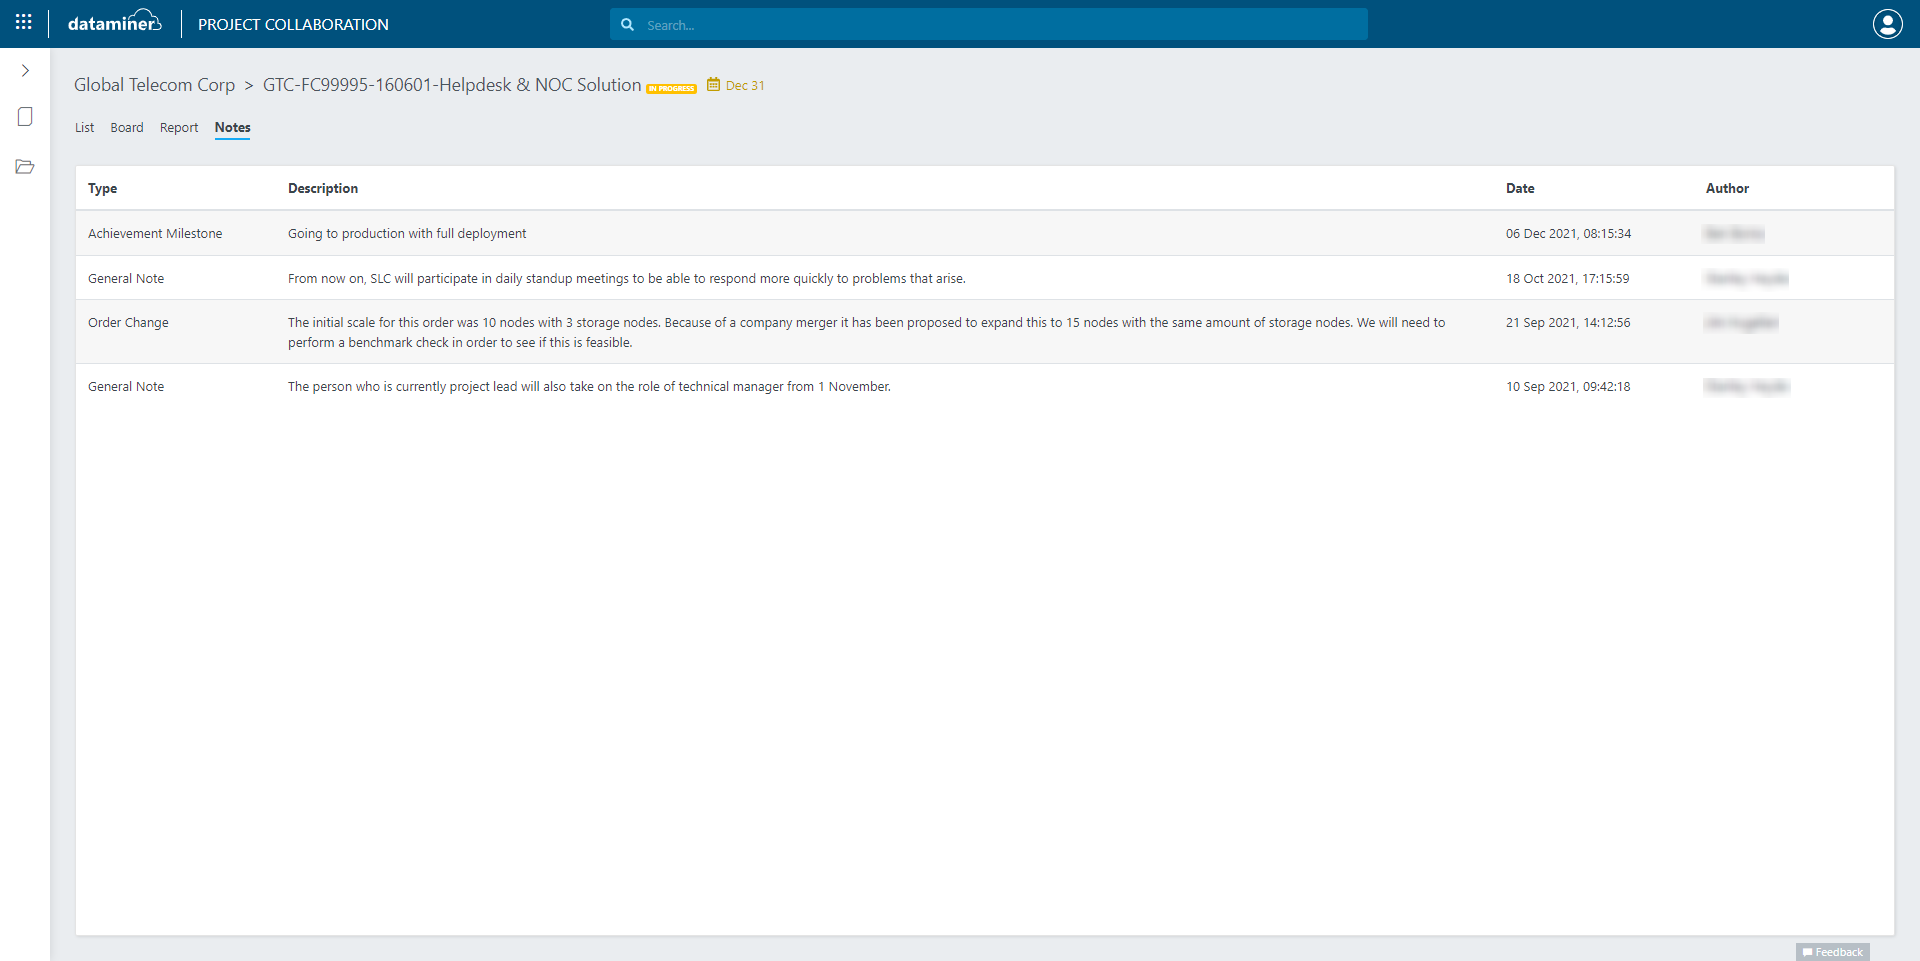Open the apps grid menu icon

click(24, 22)
